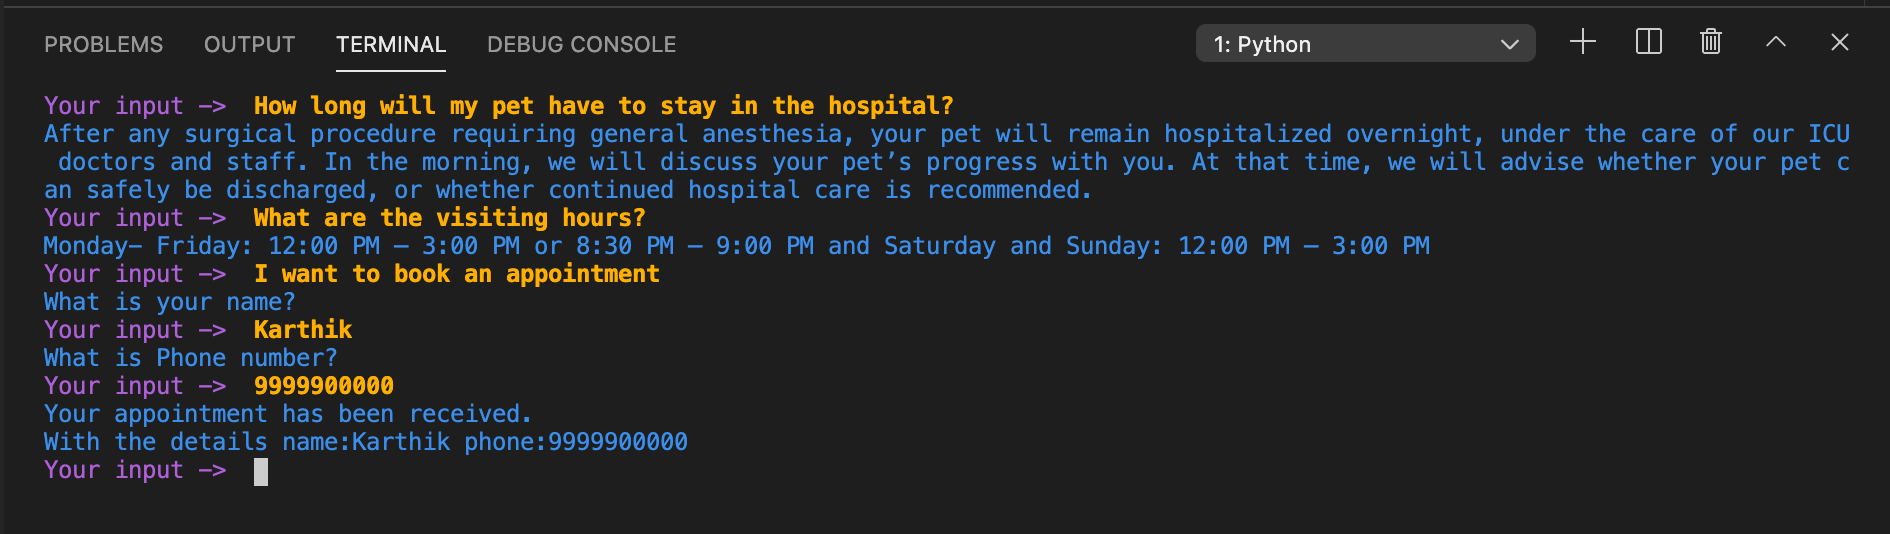Viewport: 1890px width, 534px height.
Task: Open the DEBUG CONSOLE tab
Action: (581, 45)
